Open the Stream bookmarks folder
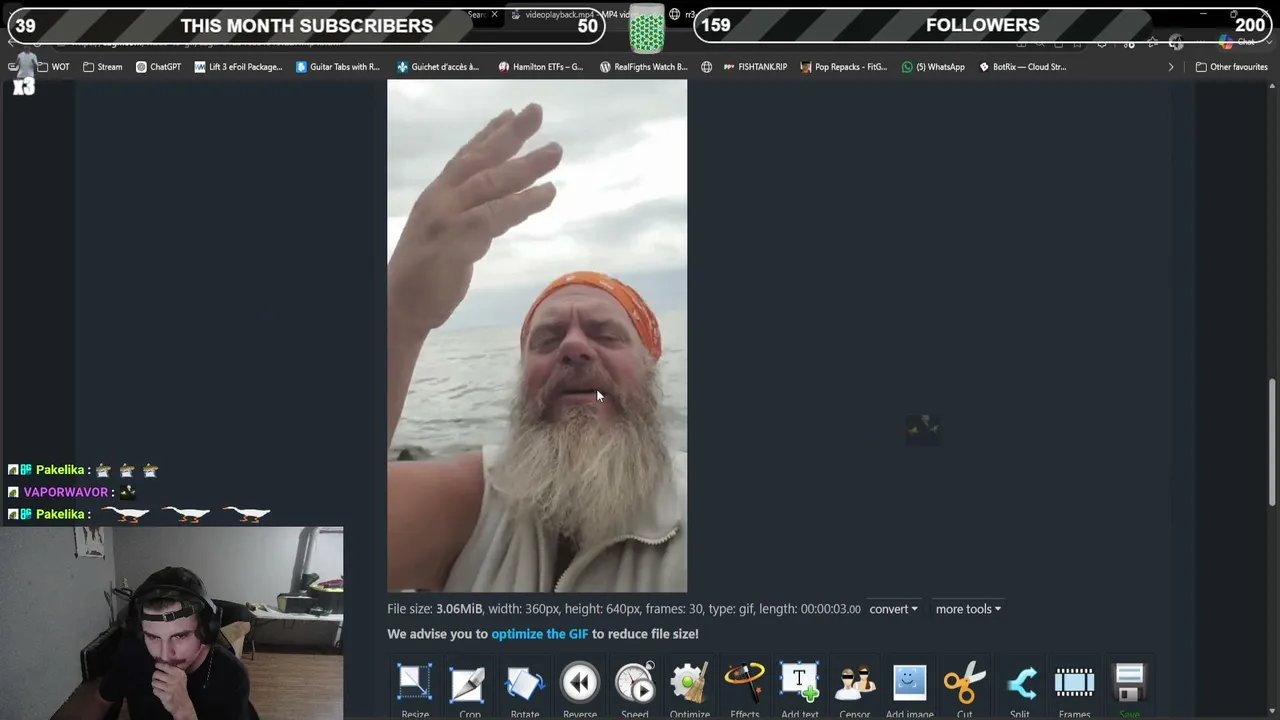Image resolution: width=1280 pixels, height=720 pixels. (x=103, y=67)
